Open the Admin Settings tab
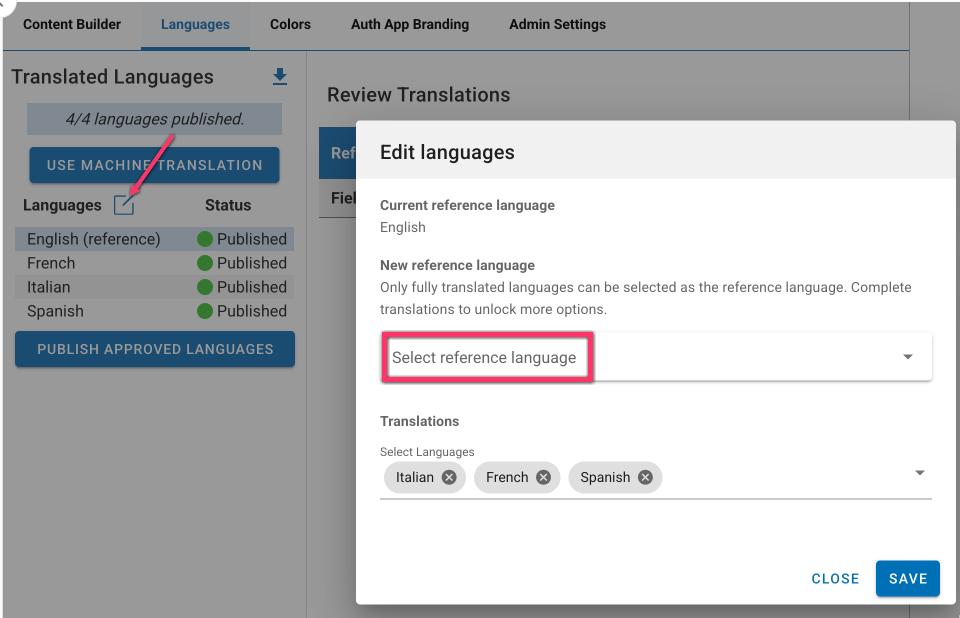960x618 pixels. click(557, 24)
